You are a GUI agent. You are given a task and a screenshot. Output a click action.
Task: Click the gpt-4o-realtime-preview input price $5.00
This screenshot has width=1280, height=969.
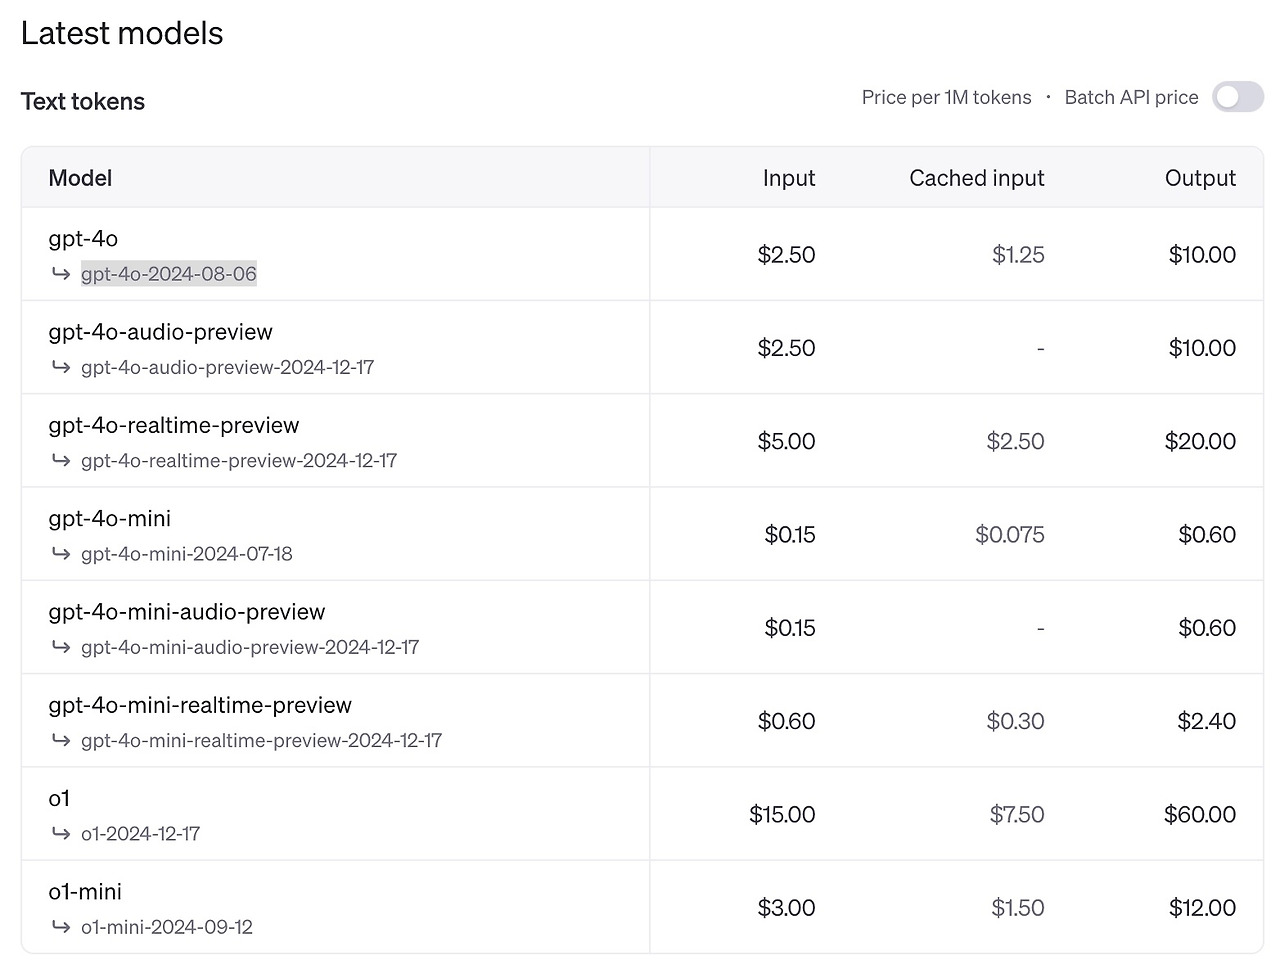(786, 441)
